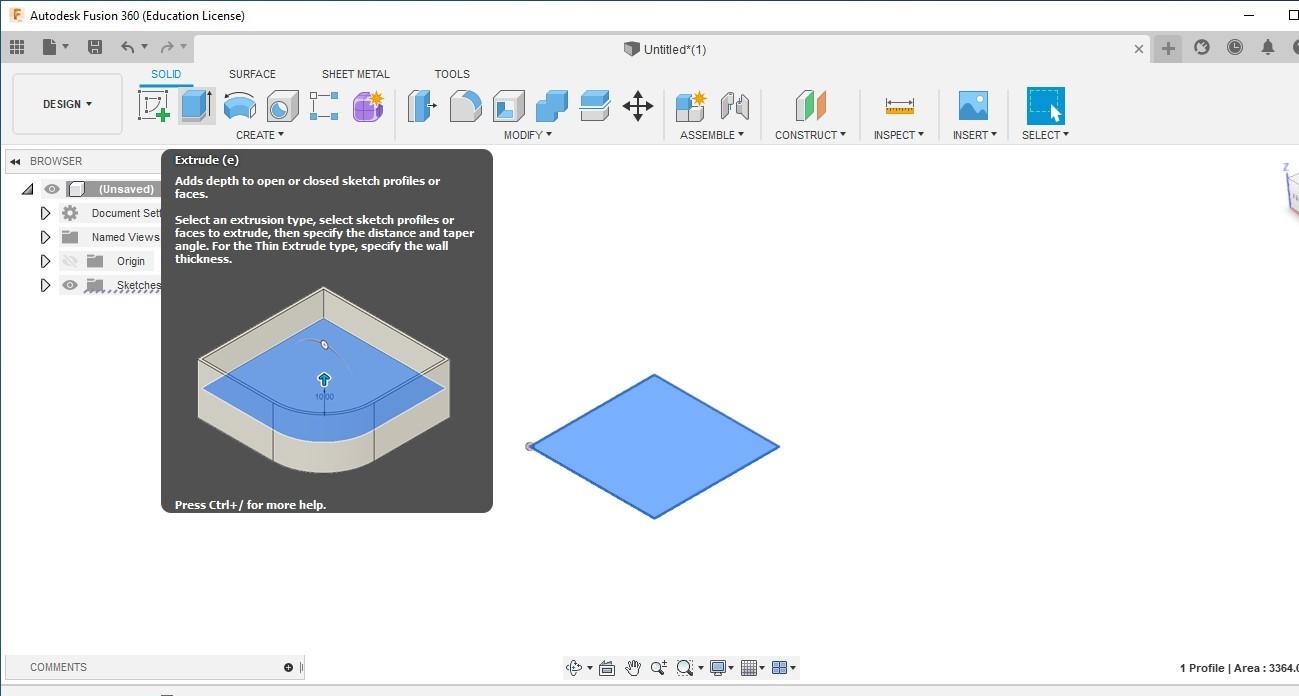Screen dimensions: 1299x696
Task: Click the Rectangular Pattern icon
Action: point(324,105)
